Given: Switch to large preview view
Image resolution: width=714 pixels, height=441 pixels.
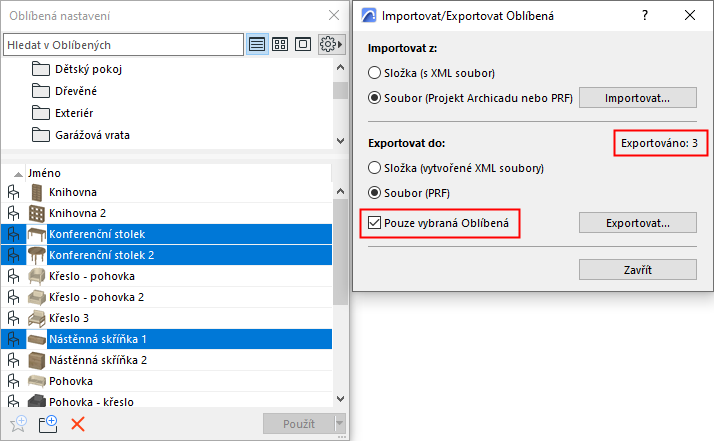Looking at the screenshot, I should pyautogui.click(x=302, y=45).
